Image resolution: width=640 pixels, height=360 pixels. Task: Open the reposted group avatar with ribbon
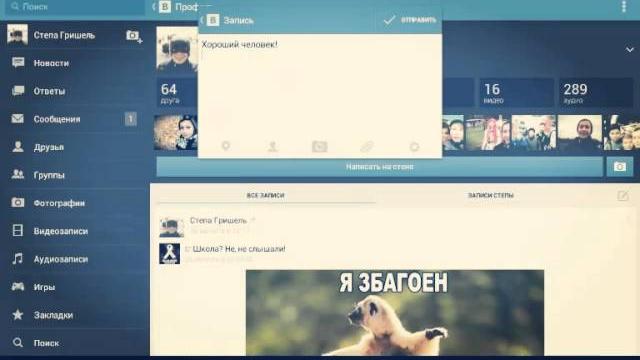coord(169,253)
